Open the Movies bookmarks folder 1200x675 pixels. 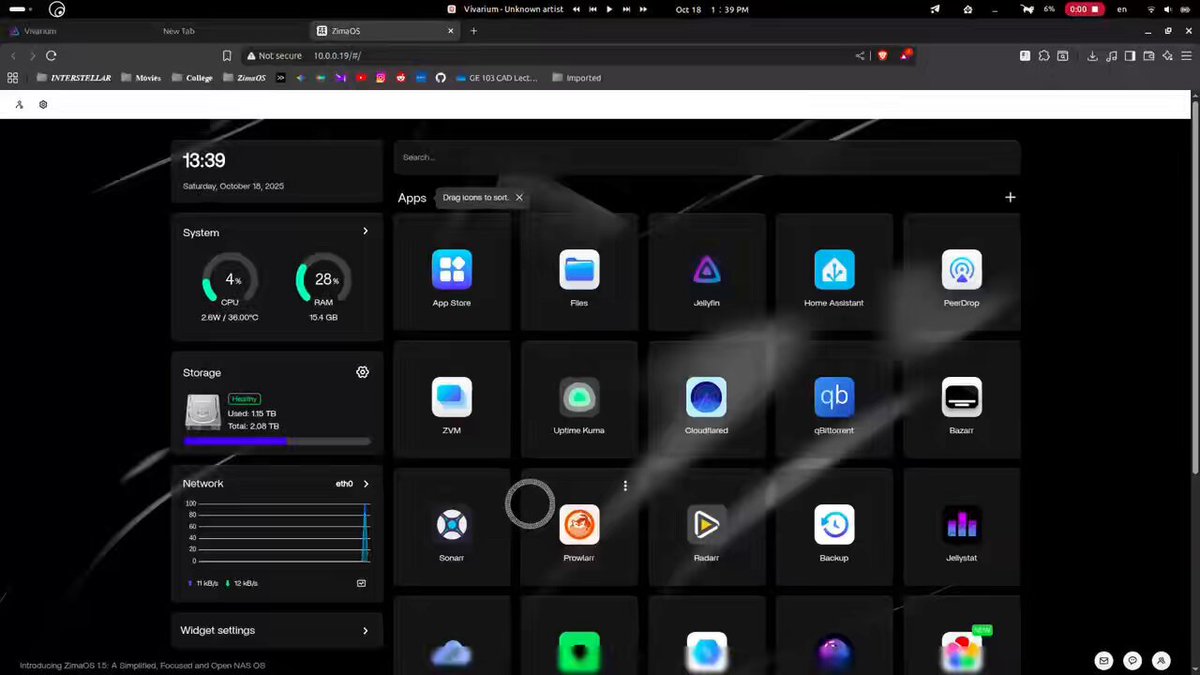tap(141, 78)
